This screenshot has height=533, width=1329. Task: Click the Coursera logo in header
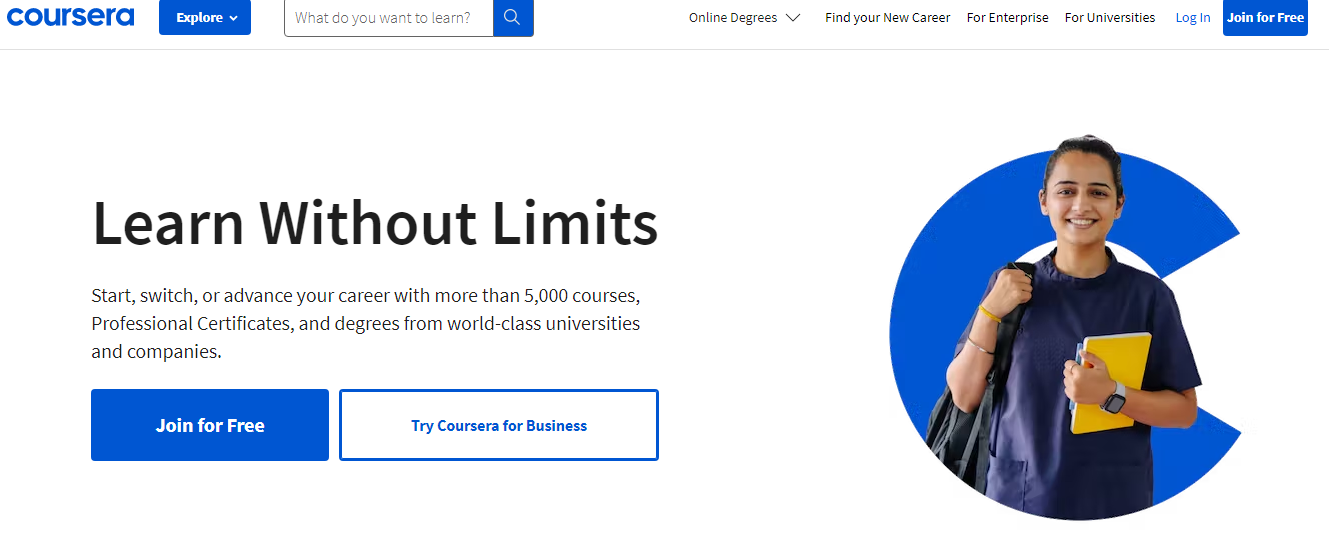click(x=70, y=16)
